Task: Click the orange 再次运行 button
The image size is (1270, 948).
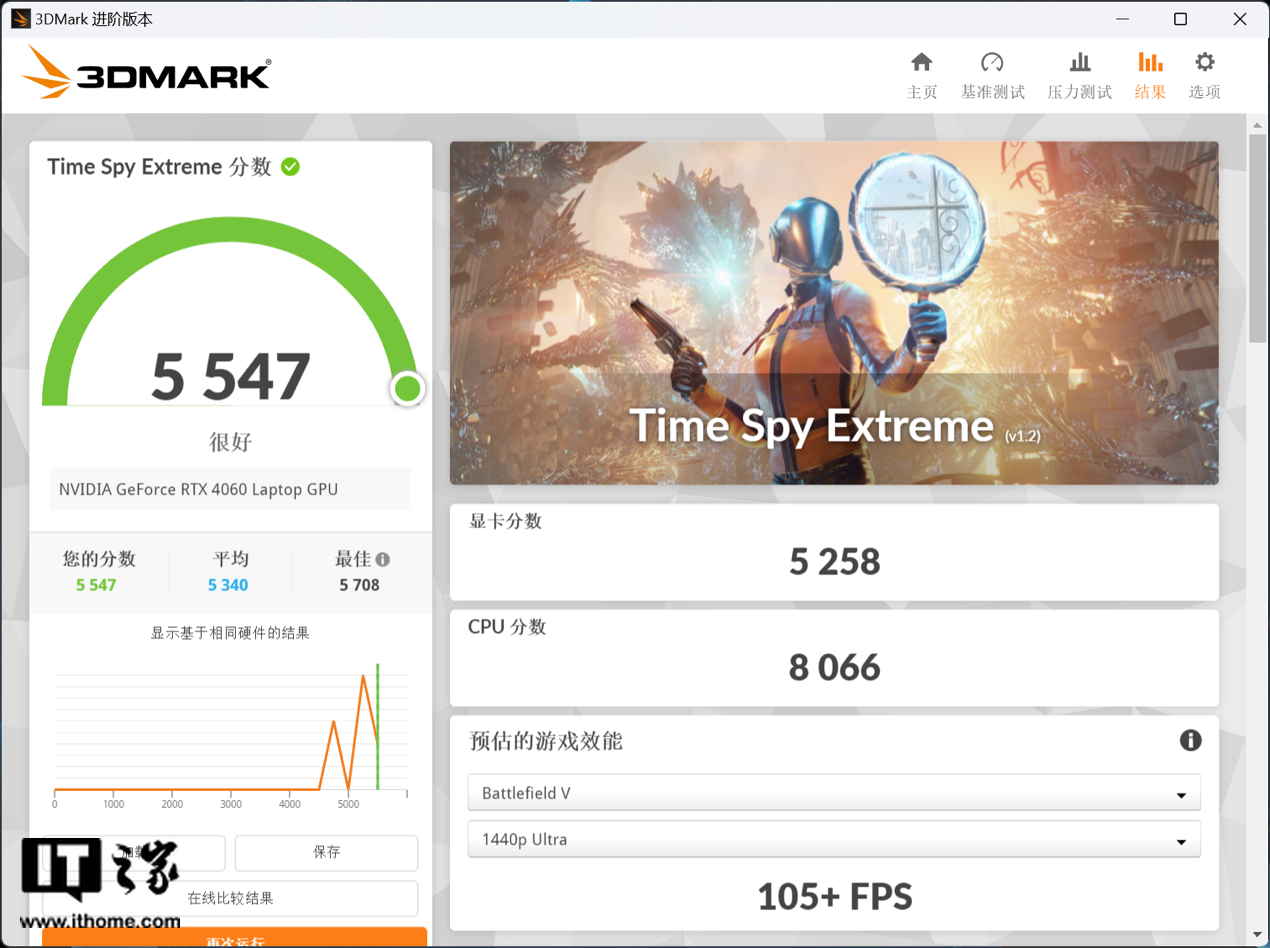Action: click(x=235, y=938)
